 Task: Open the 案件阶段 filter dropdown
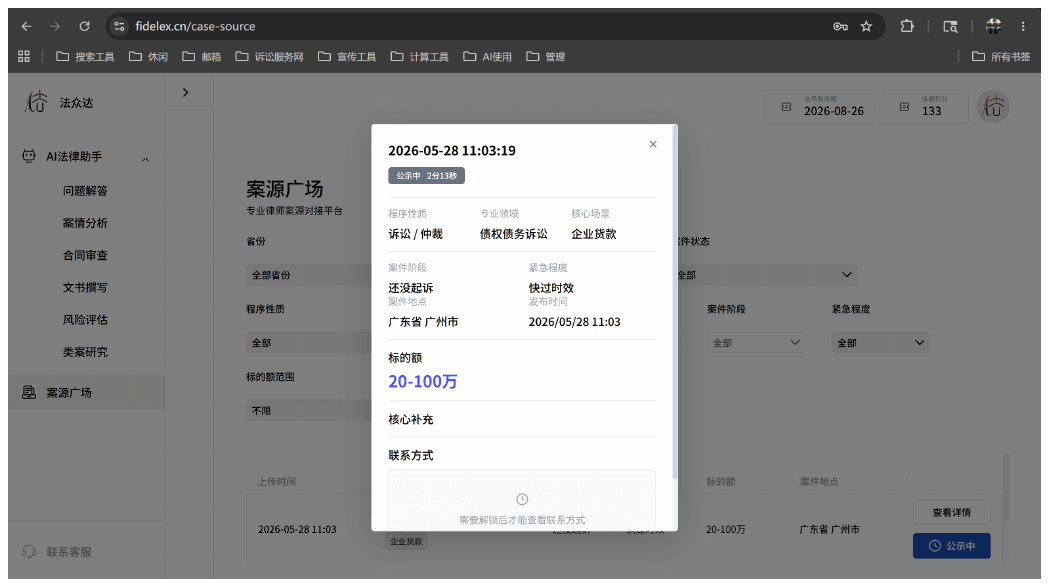[755, 343]
